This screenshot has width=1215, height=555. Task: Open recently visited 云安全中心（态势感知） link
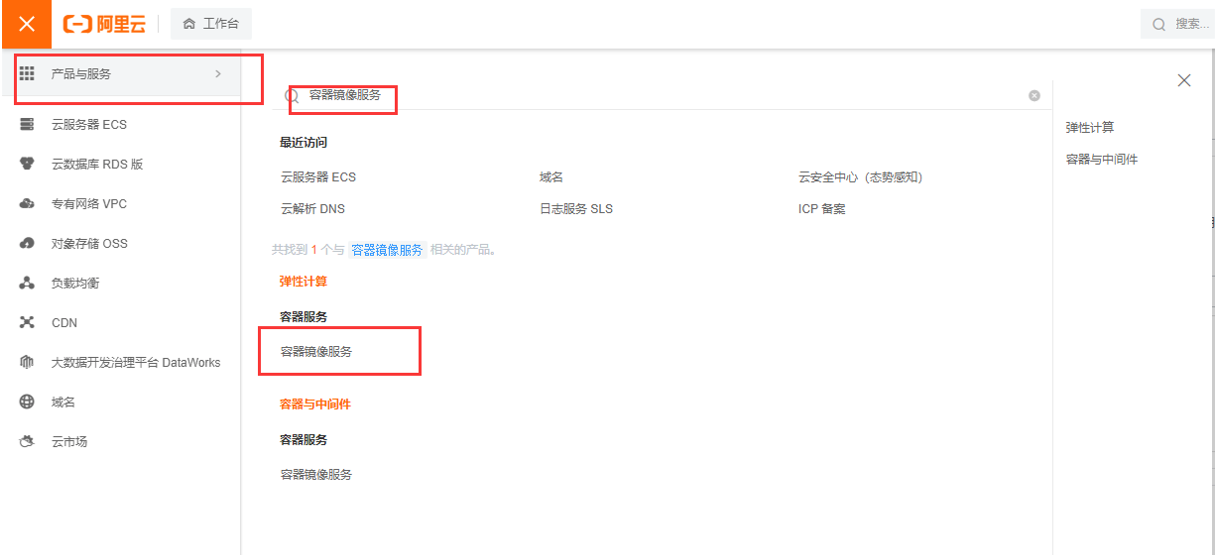pyautogui.click(x=861, y=177)
